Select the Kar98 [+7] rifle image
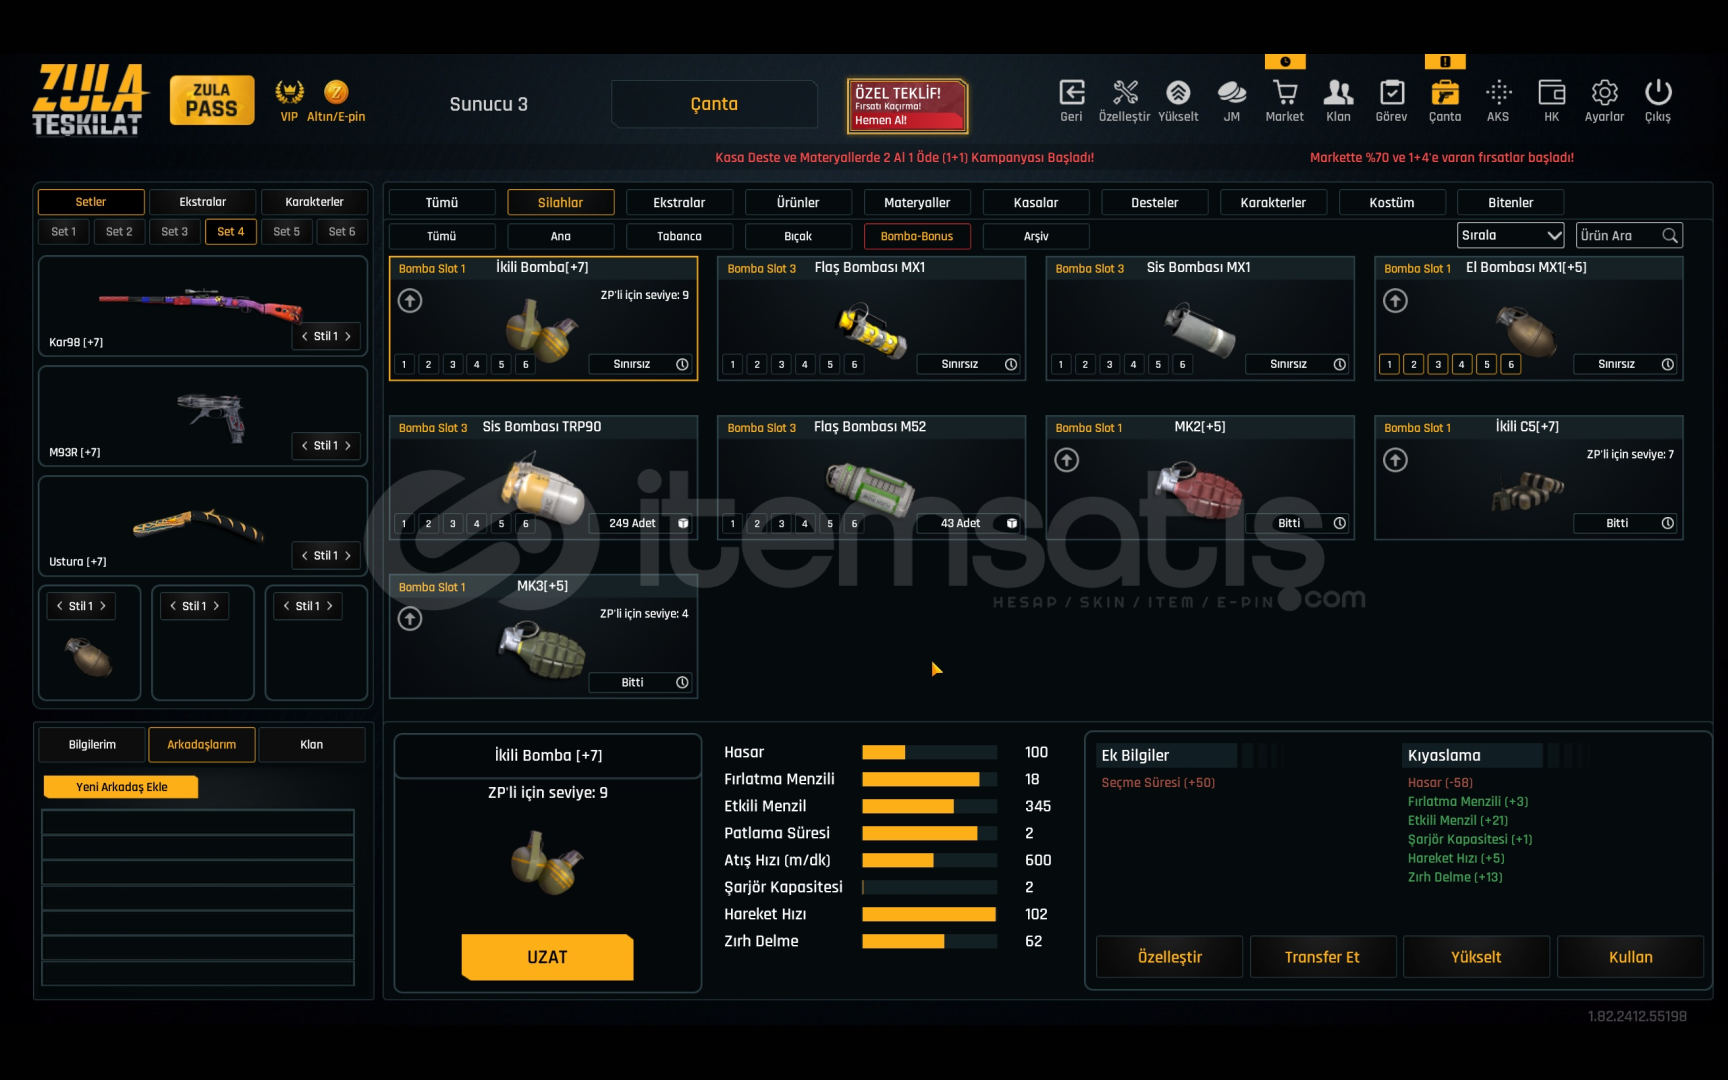The image size is (1728, 1080). [201, 303]
